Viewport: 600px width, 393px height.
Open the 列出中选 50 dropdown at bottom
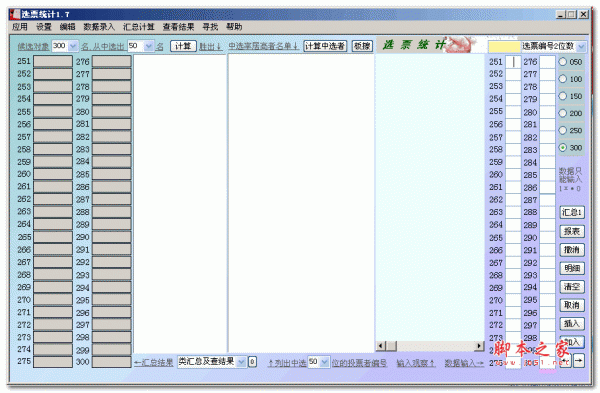(324, 362)
